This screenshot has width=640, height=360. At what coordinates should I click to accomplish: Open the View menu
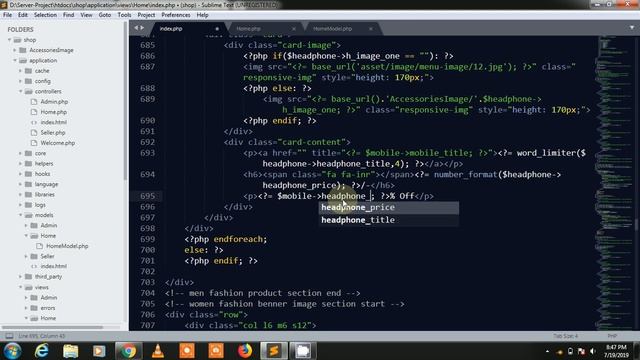[x=86, y=15]
